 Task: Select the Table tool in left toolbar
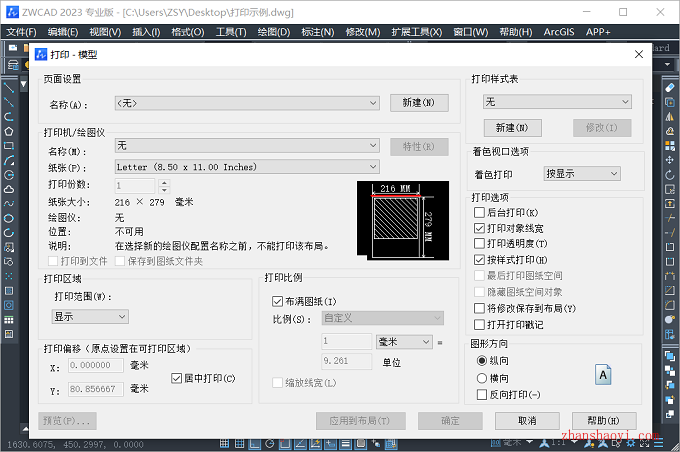(9, 320)
